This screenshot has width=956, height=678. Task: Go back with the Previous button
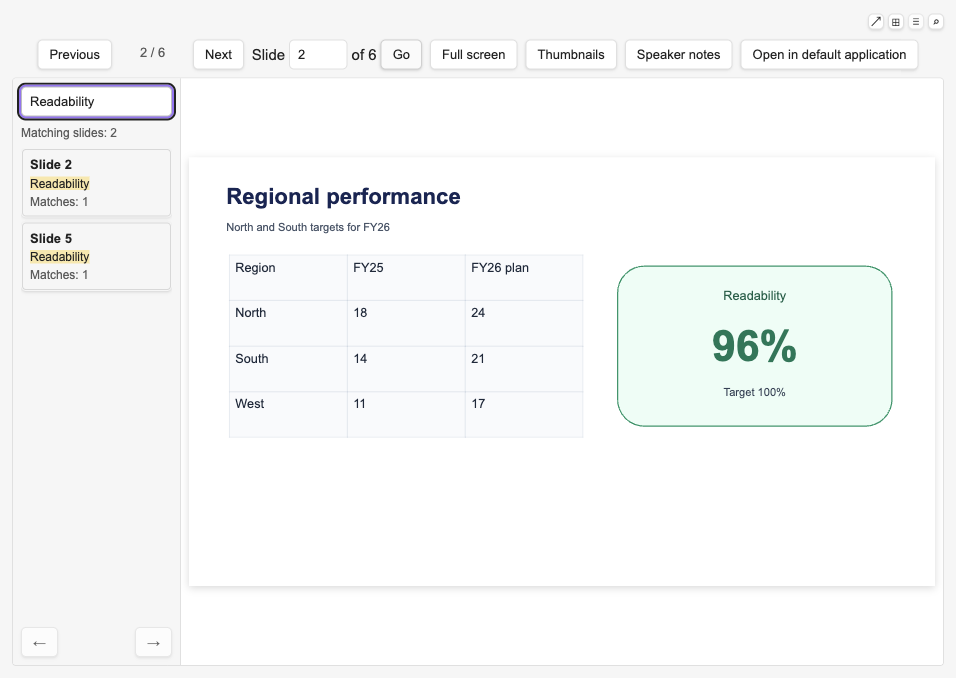74,55
